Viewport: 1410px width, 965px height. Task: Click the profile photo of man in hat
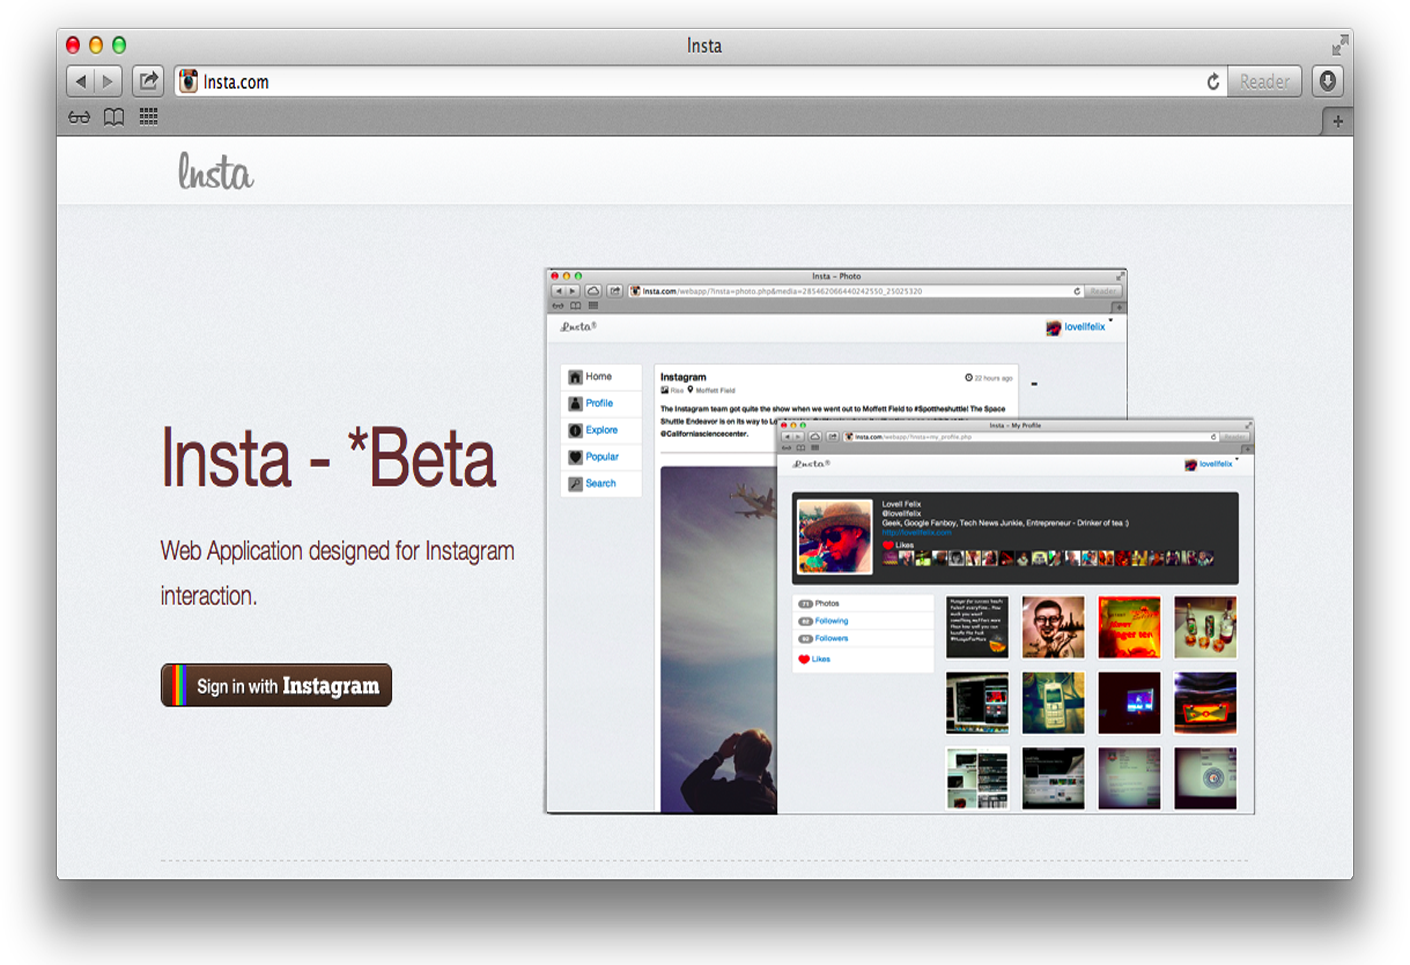[835, 537]
